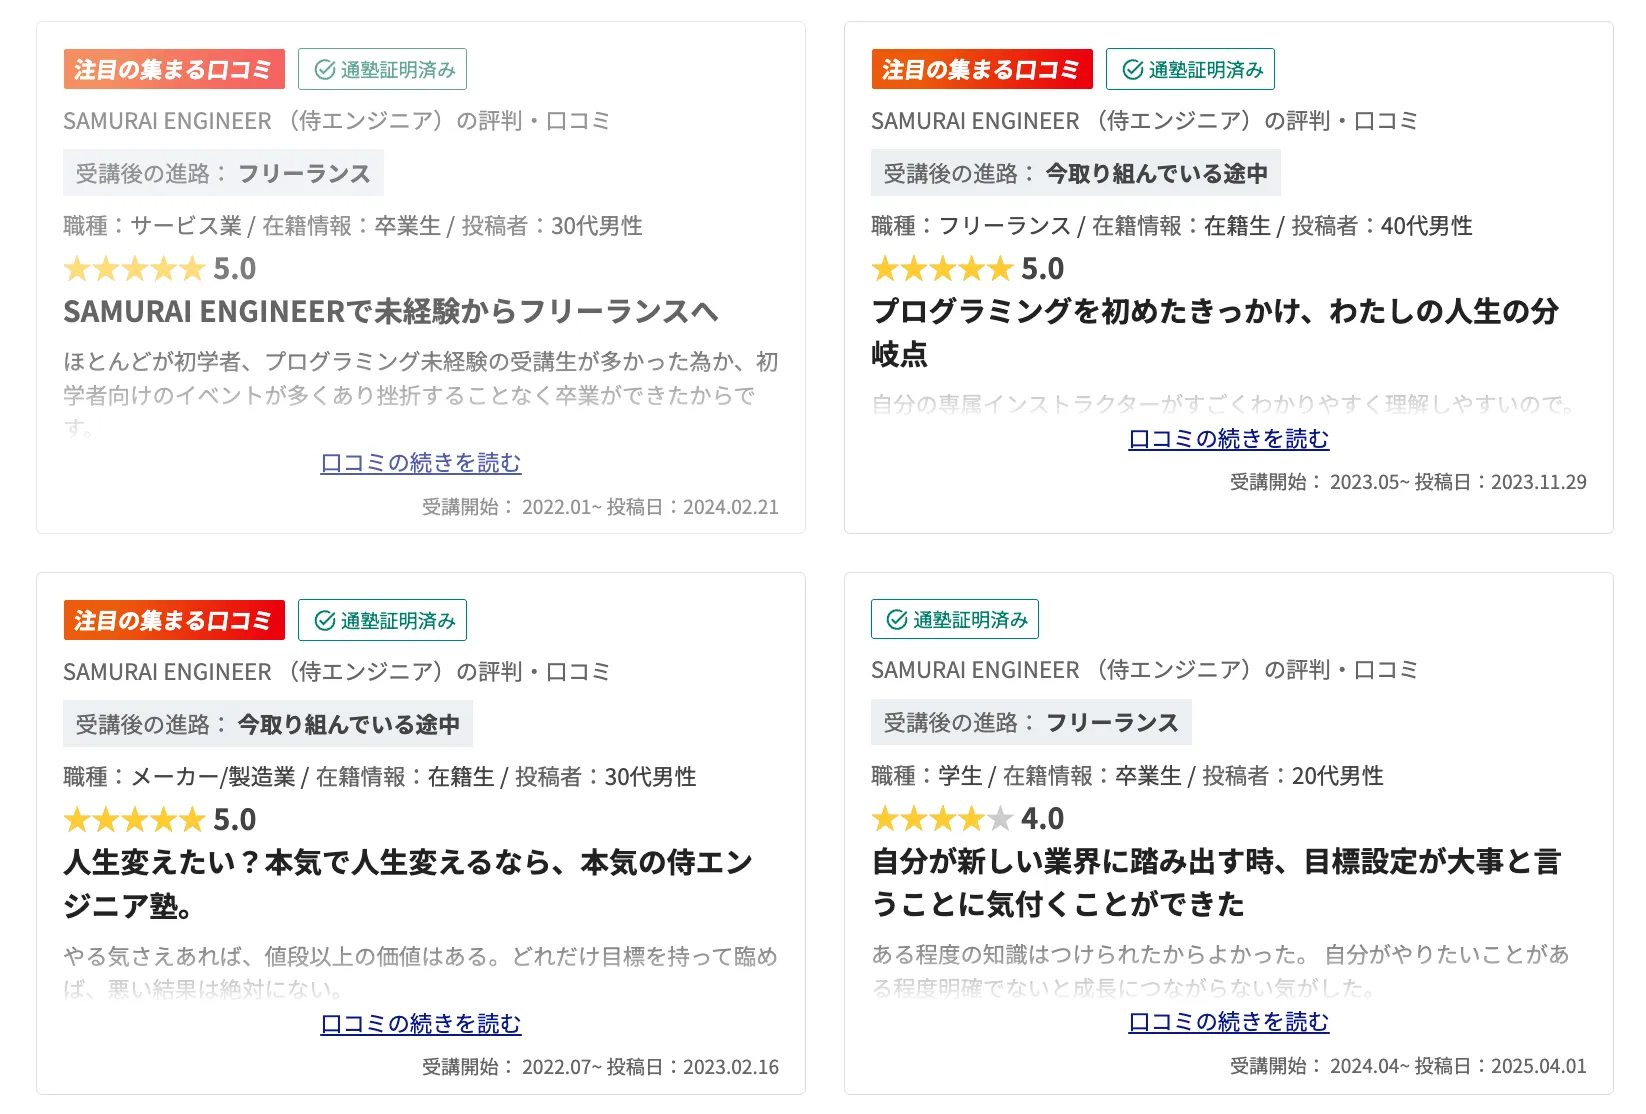Click '職種：サービス業 / 在籍情報：卒業生' line
The width and height of the screenshot is (1646, 1114).
click(353, 226)
